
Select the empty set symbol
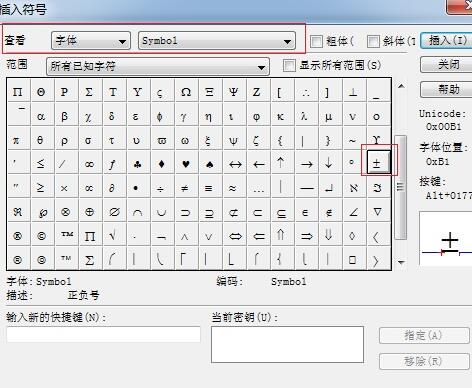[114, 212]
